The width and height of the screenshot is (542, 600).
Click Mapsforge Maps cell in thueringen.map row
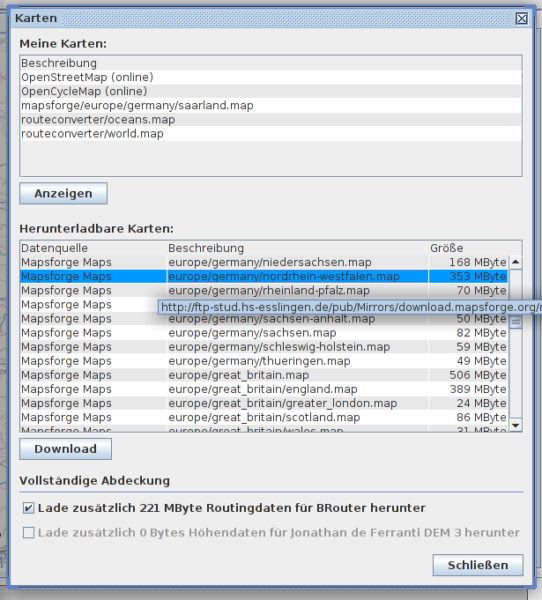[94, 361]
